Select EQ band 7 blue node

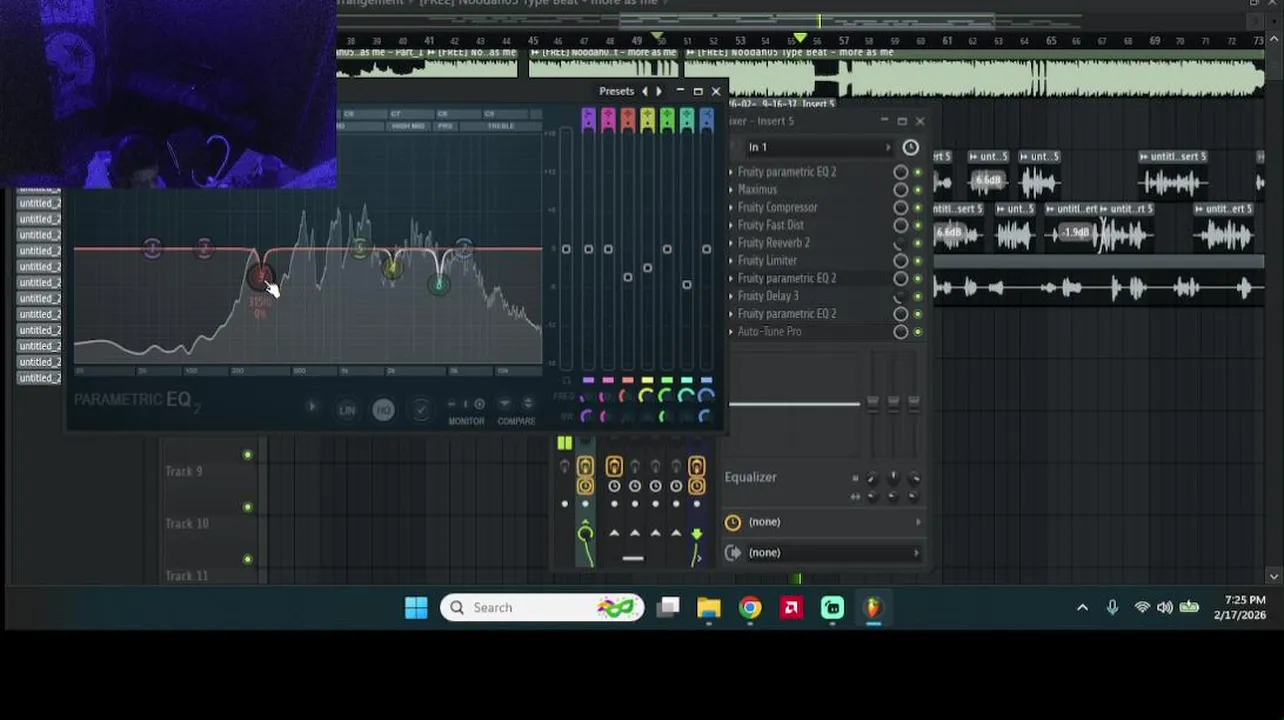point(463,247)
